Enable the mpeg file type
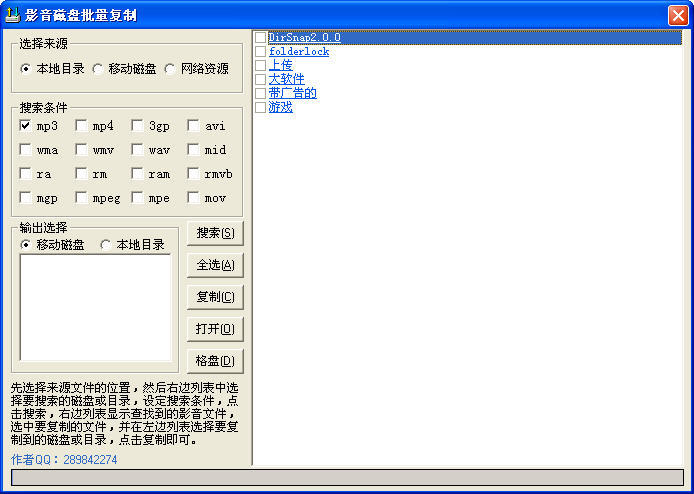 point(81,198)
